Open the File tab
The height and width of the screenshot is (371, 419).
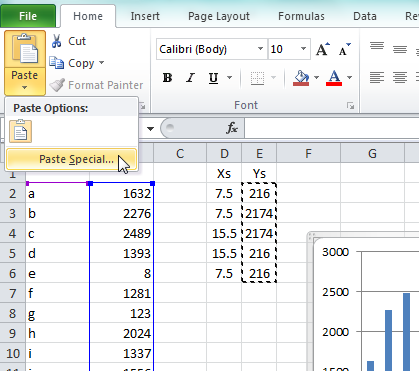[x=28, y=16]
